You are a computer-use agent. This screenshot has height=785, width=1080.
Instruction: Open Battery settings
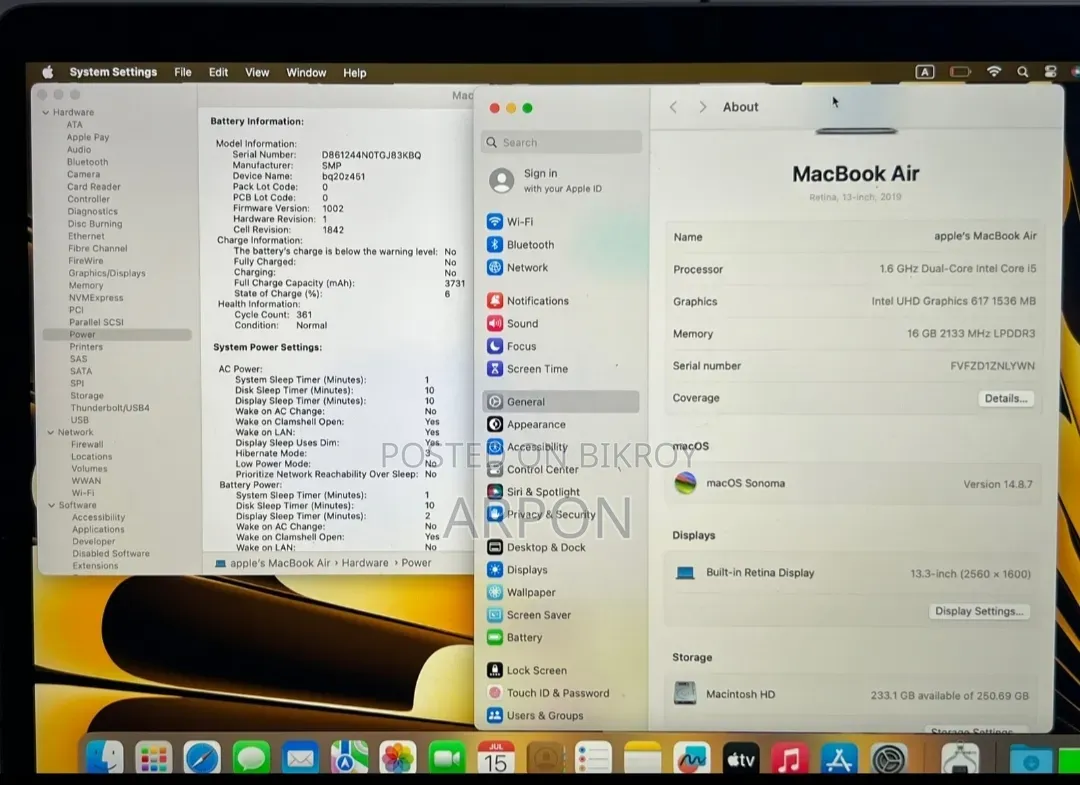(x=515, y=638)
